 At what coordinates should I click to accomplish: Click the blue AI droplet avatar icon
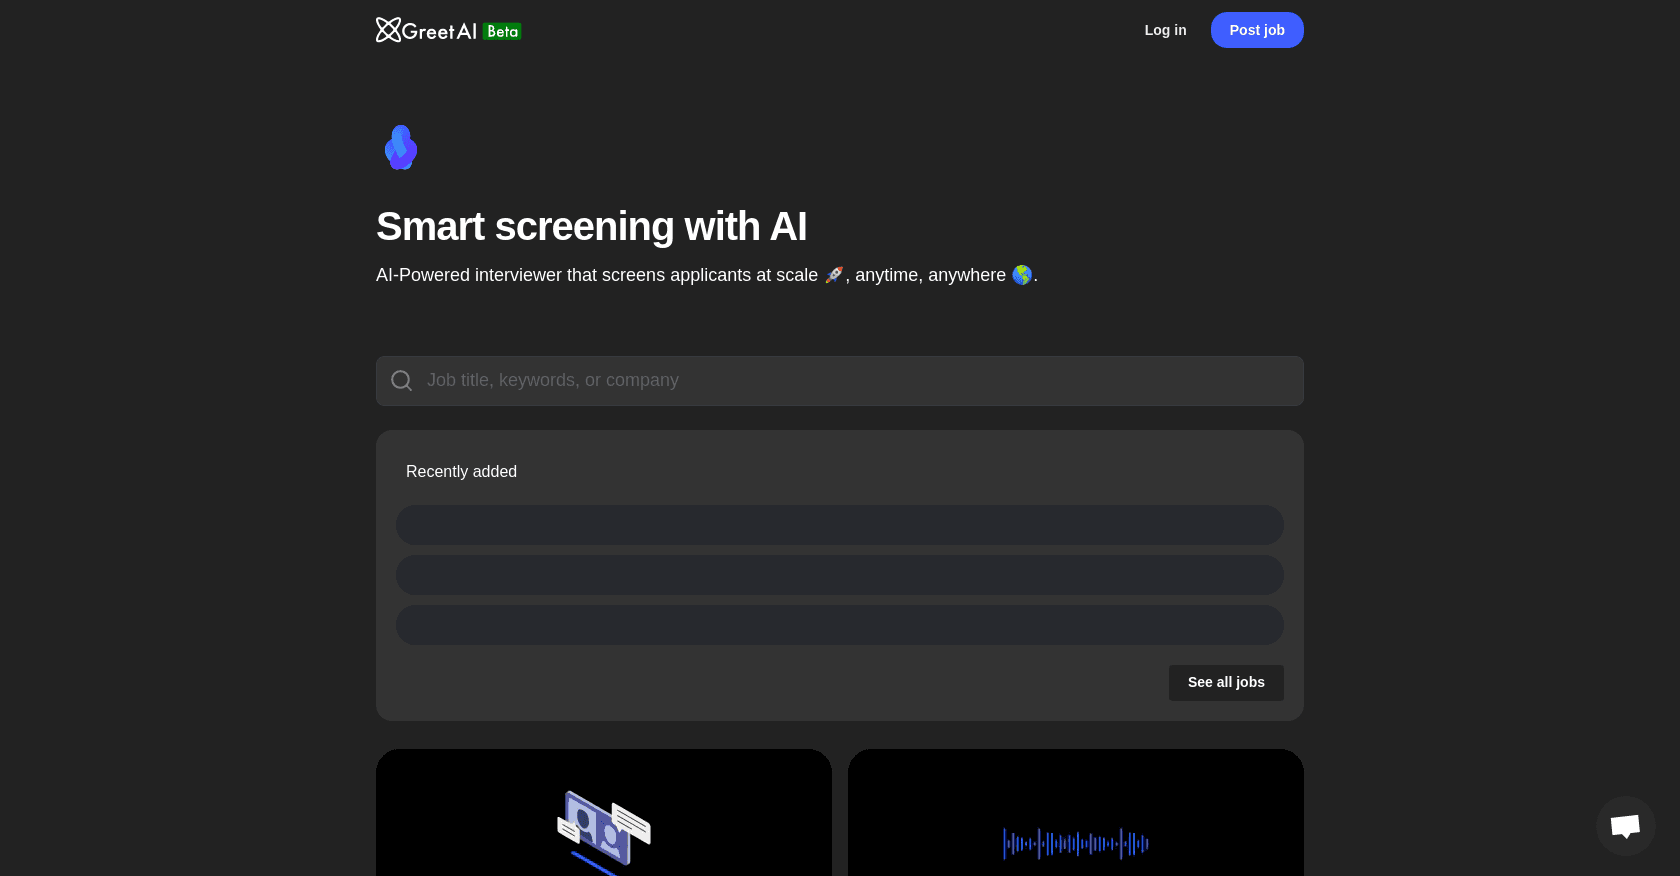pos(401,148)
